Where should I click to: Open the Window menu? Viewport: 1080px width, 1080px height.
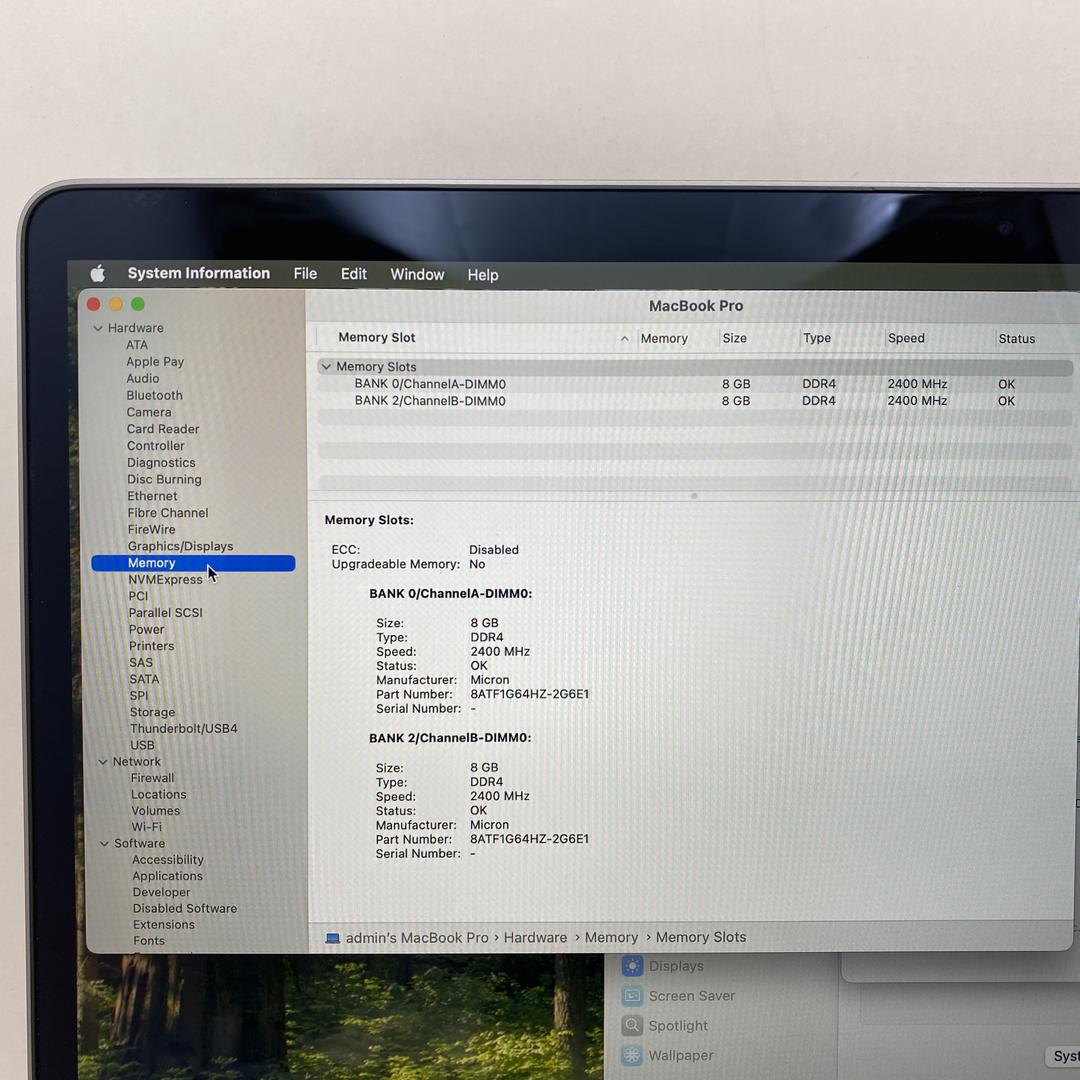(x=417, y=275)
